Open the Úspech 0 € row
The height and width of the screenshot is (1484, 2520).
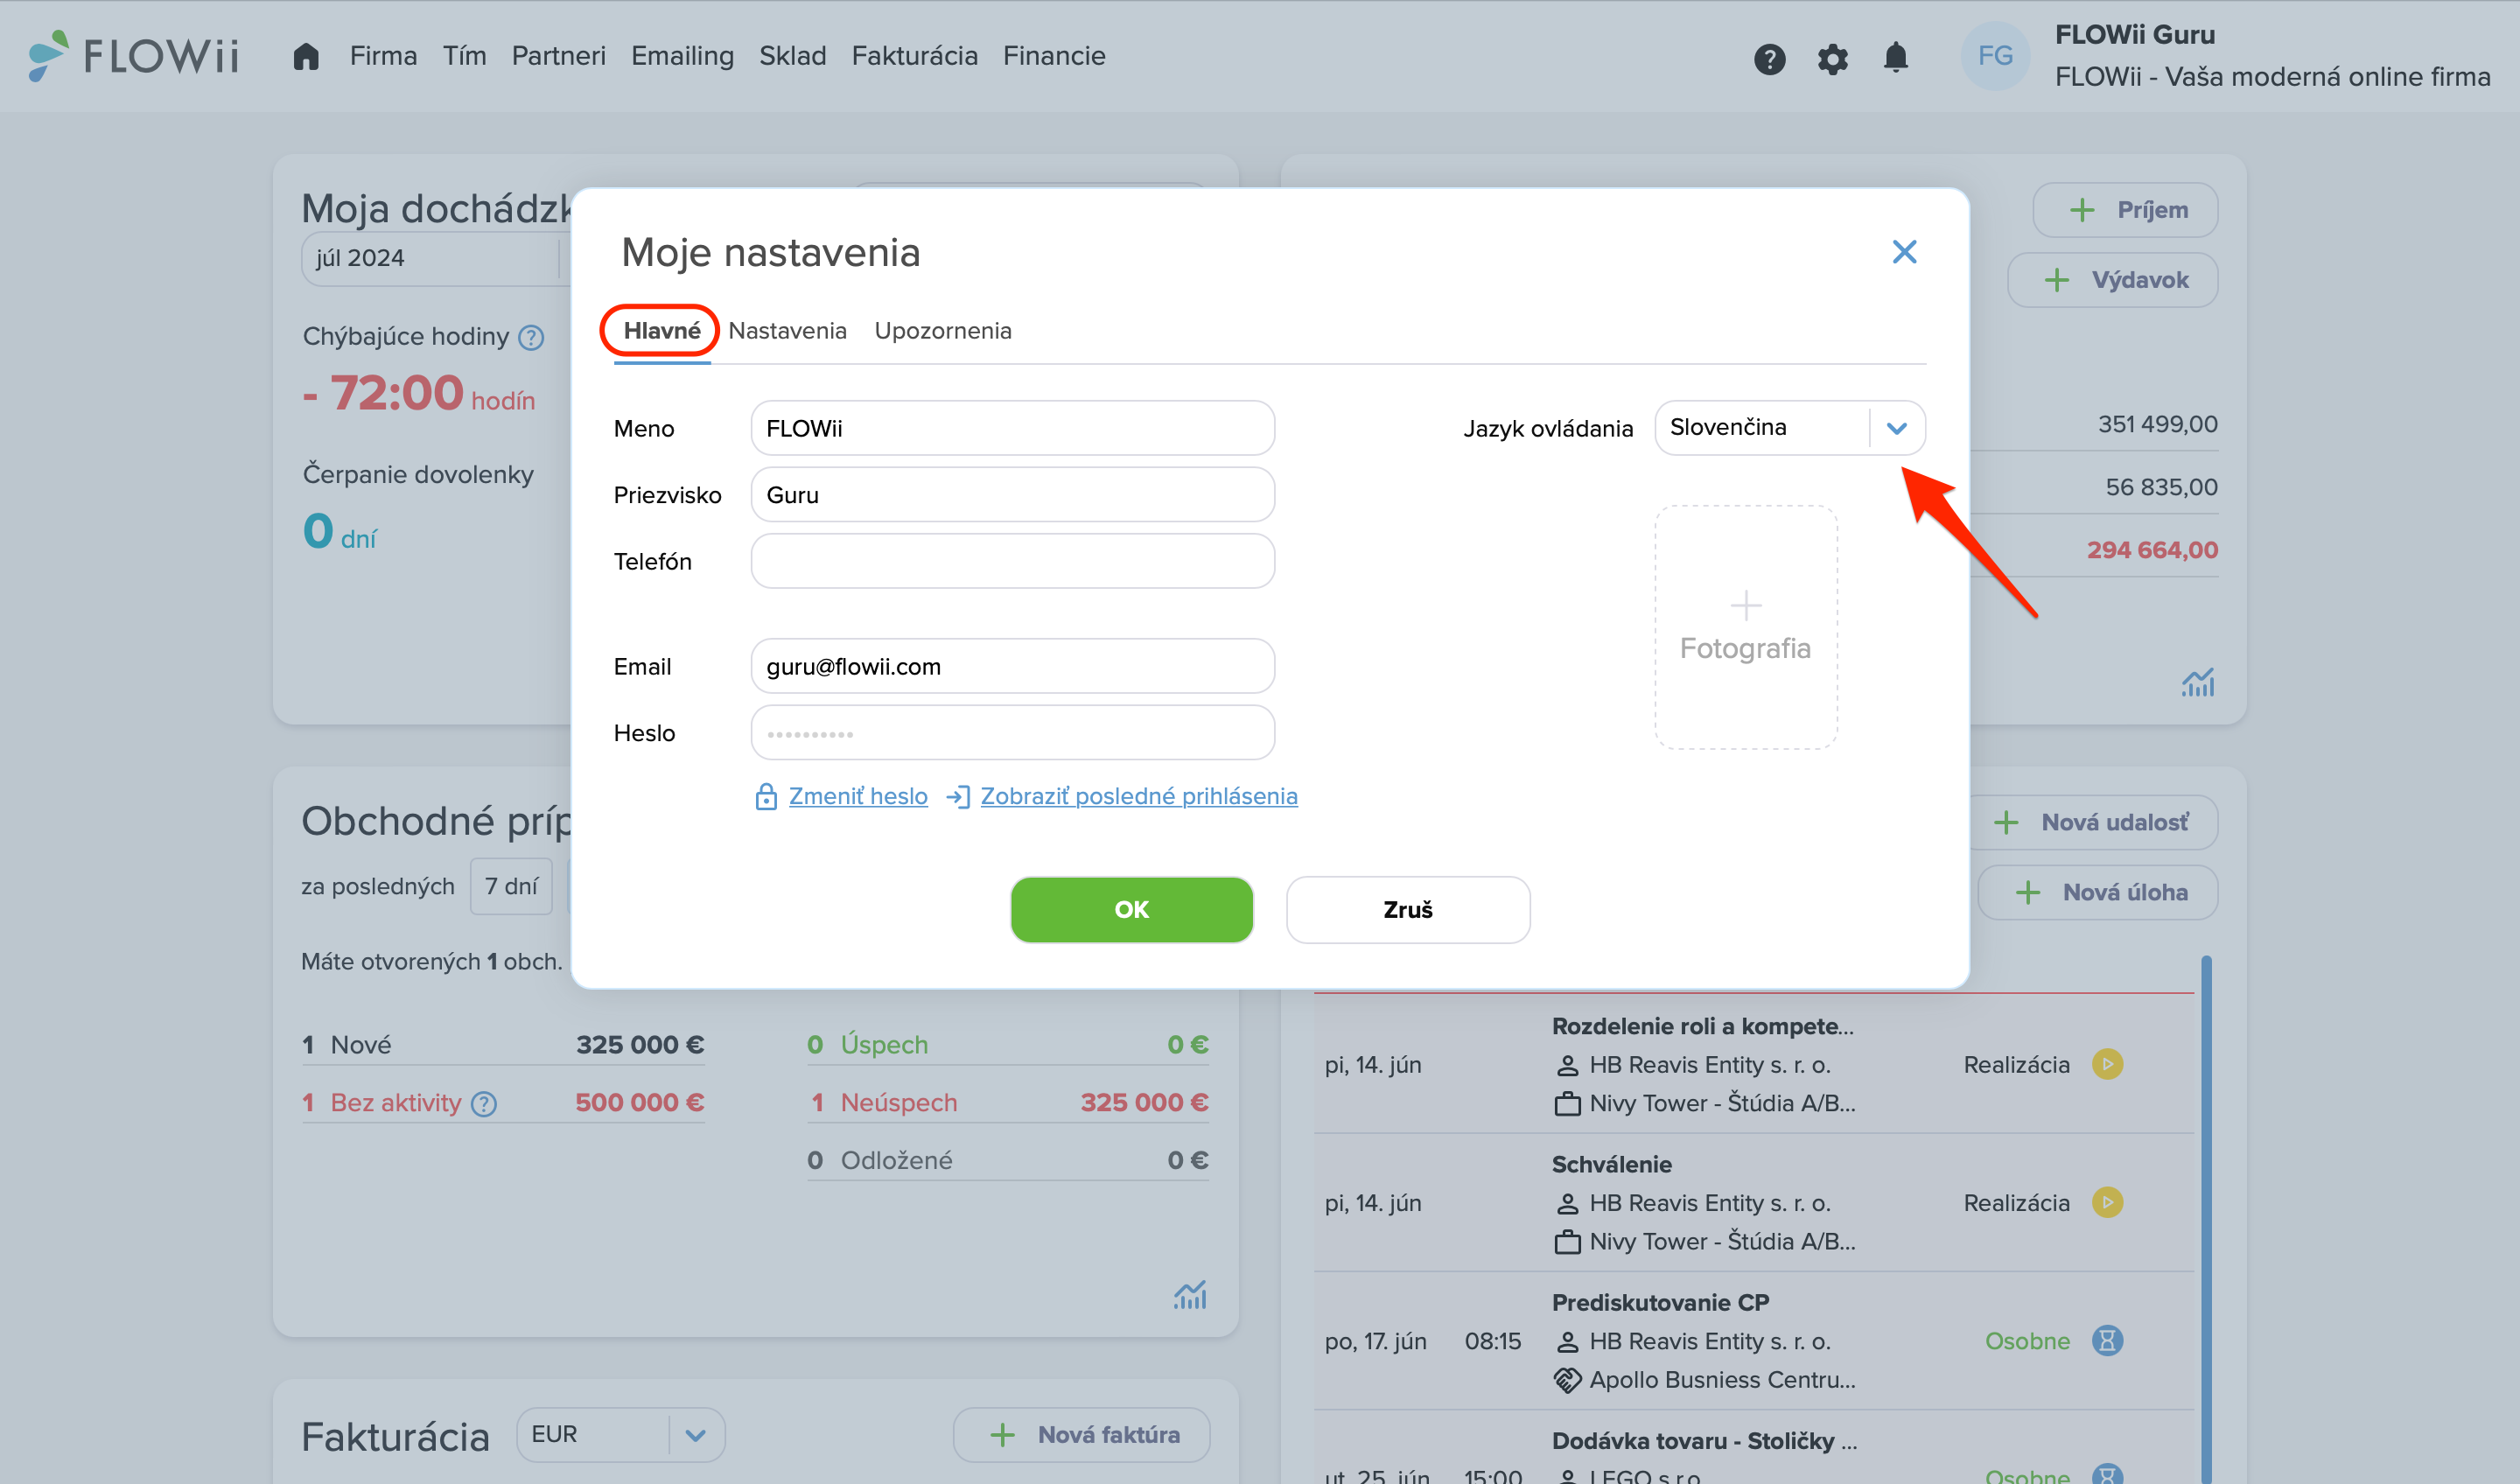1008,1045
